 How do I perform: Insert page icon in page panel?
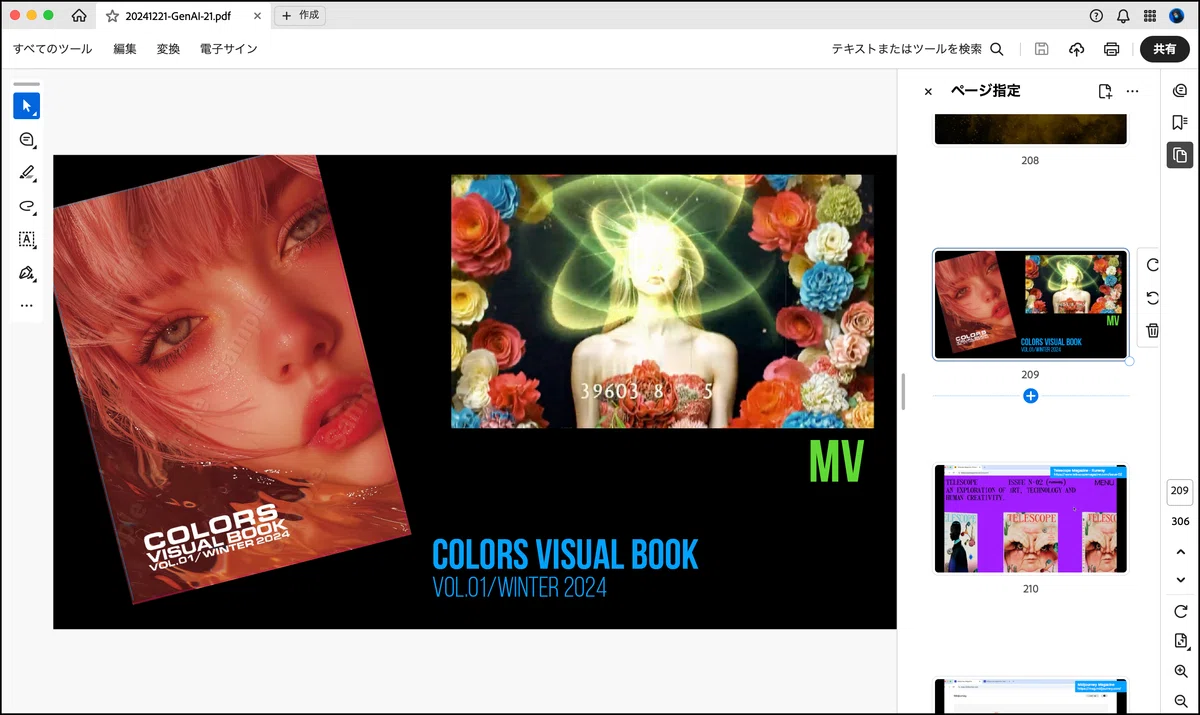click(1105, 91)
